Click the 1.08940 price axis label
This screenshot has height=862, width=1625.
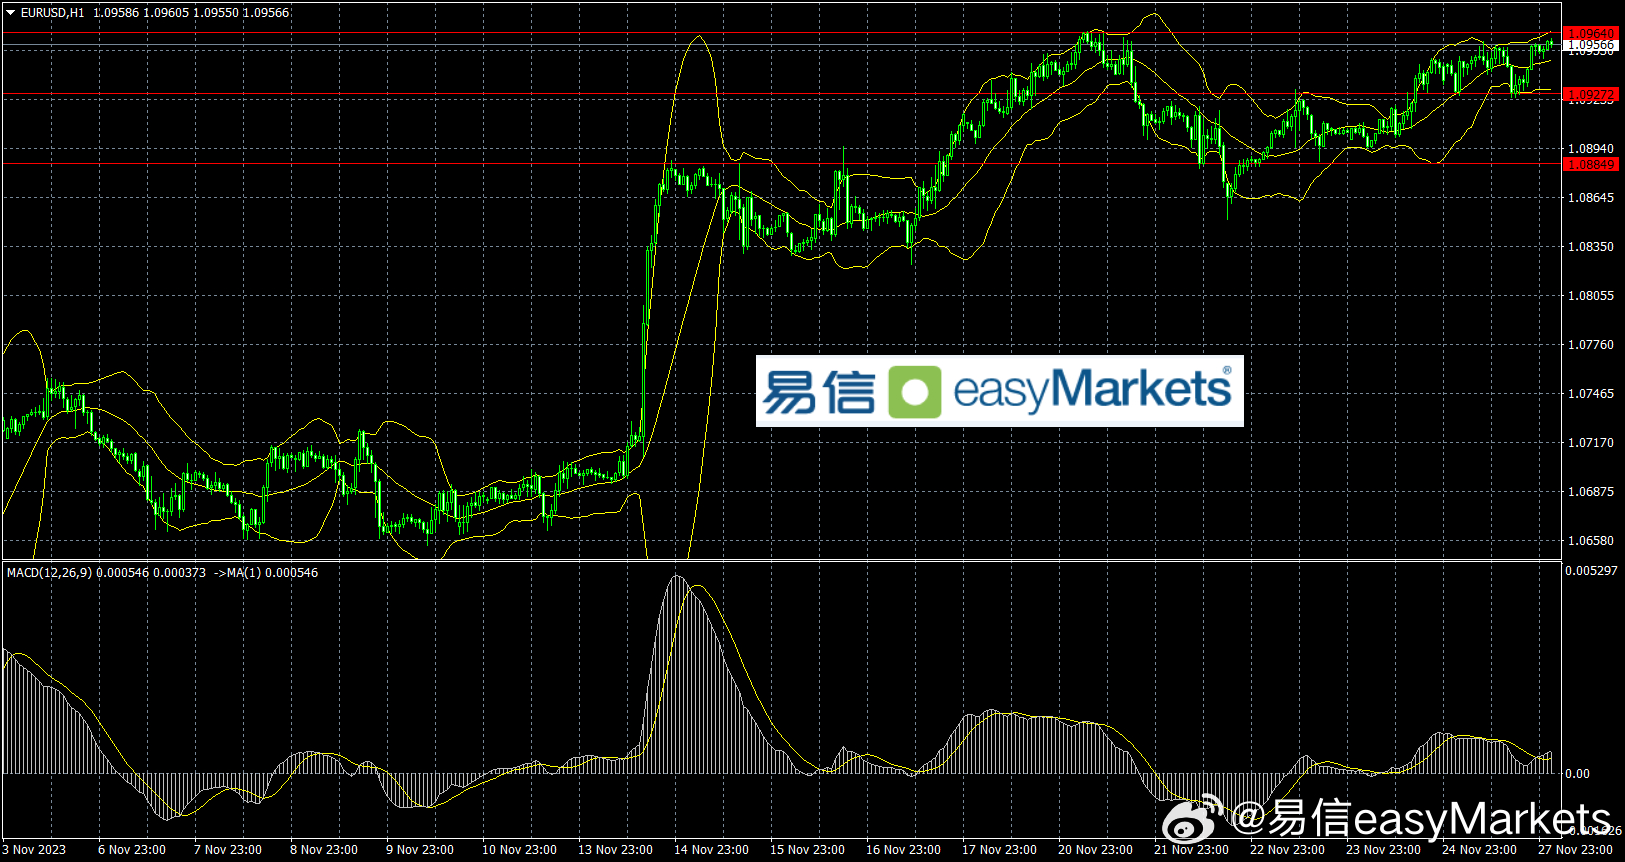coord(1590,149)
